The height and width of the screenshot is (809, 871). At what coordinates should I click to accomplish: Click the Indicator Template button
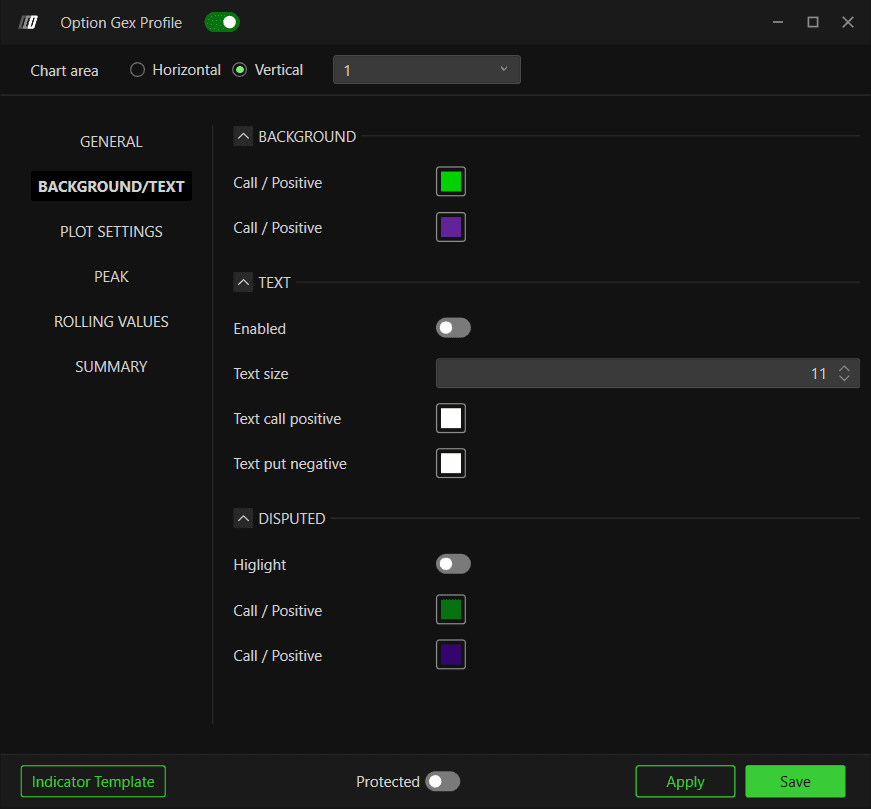tap(93, 781)
